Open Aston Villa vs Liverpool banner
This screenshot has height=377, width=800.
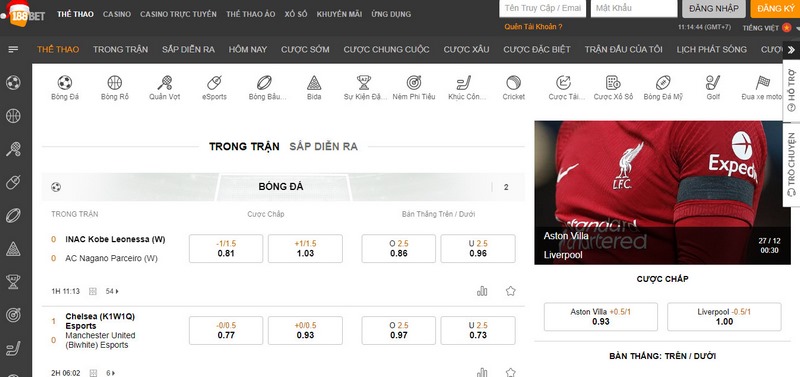(x=662, y=192)
